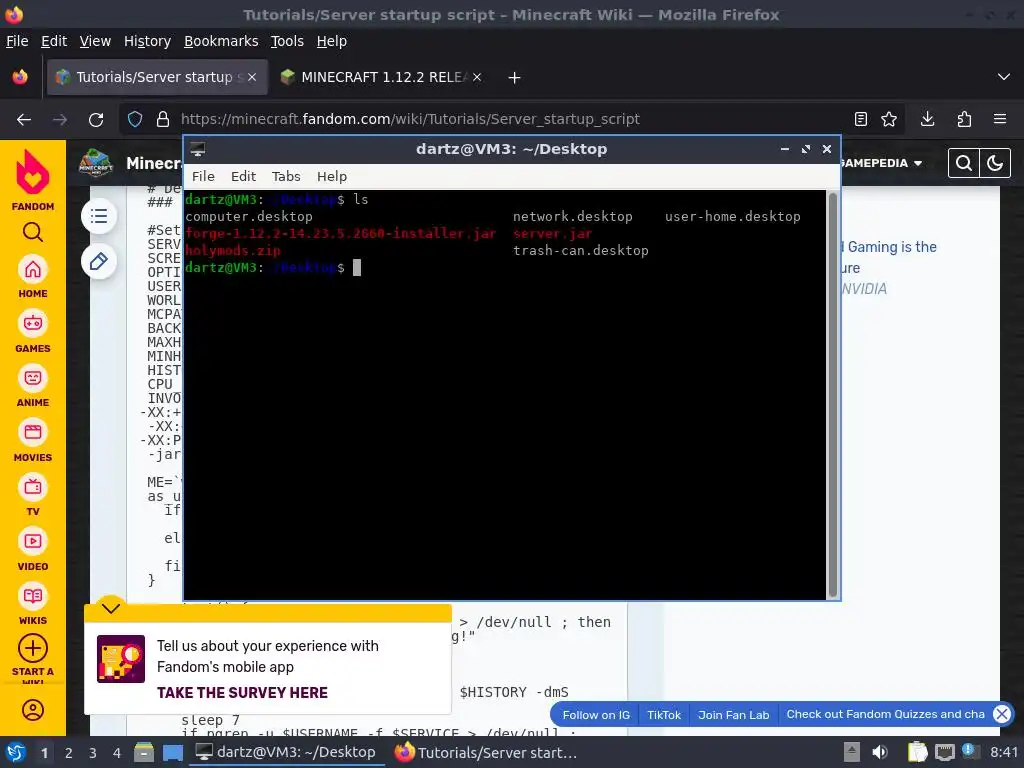This screenshot has width=1024, height=768.
Task: Open new tab with plus button
Action: [514, 78]
